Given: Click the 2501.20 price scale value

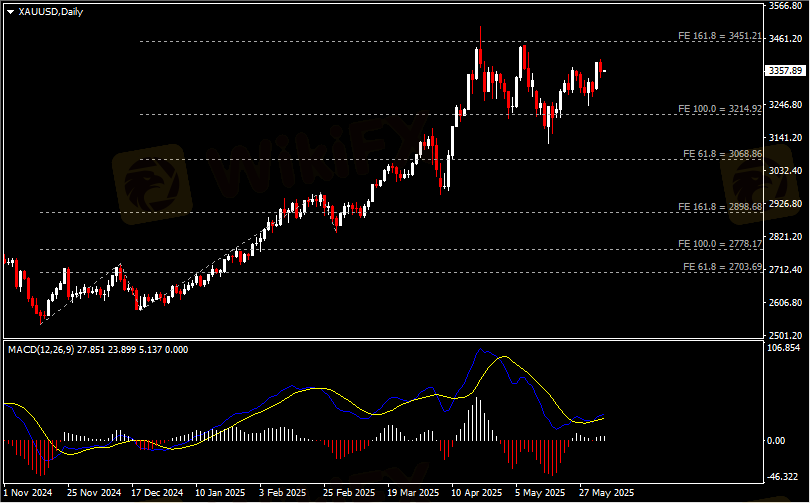Looking at the screenshot, I should (x=785, y=336).
